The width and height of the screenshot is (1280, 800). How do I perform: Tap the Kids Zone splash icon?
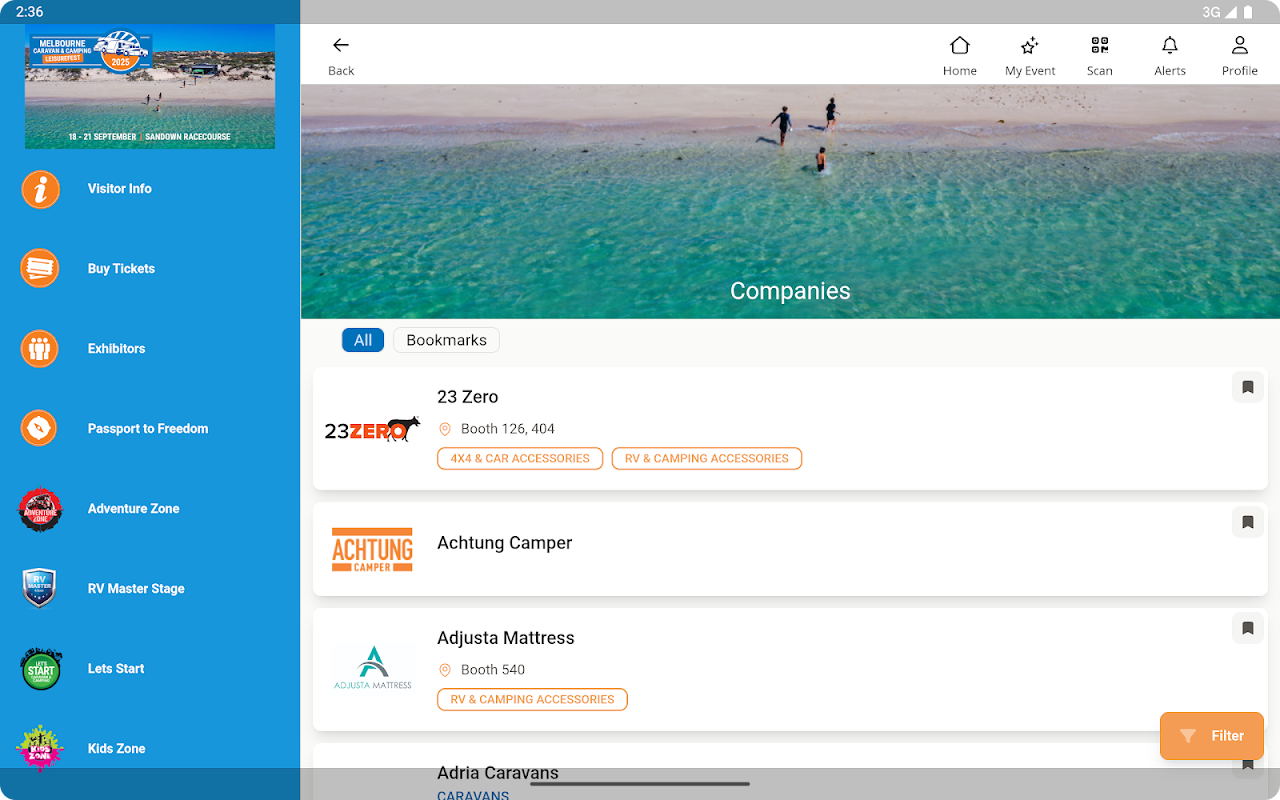[x=40, y=748]
